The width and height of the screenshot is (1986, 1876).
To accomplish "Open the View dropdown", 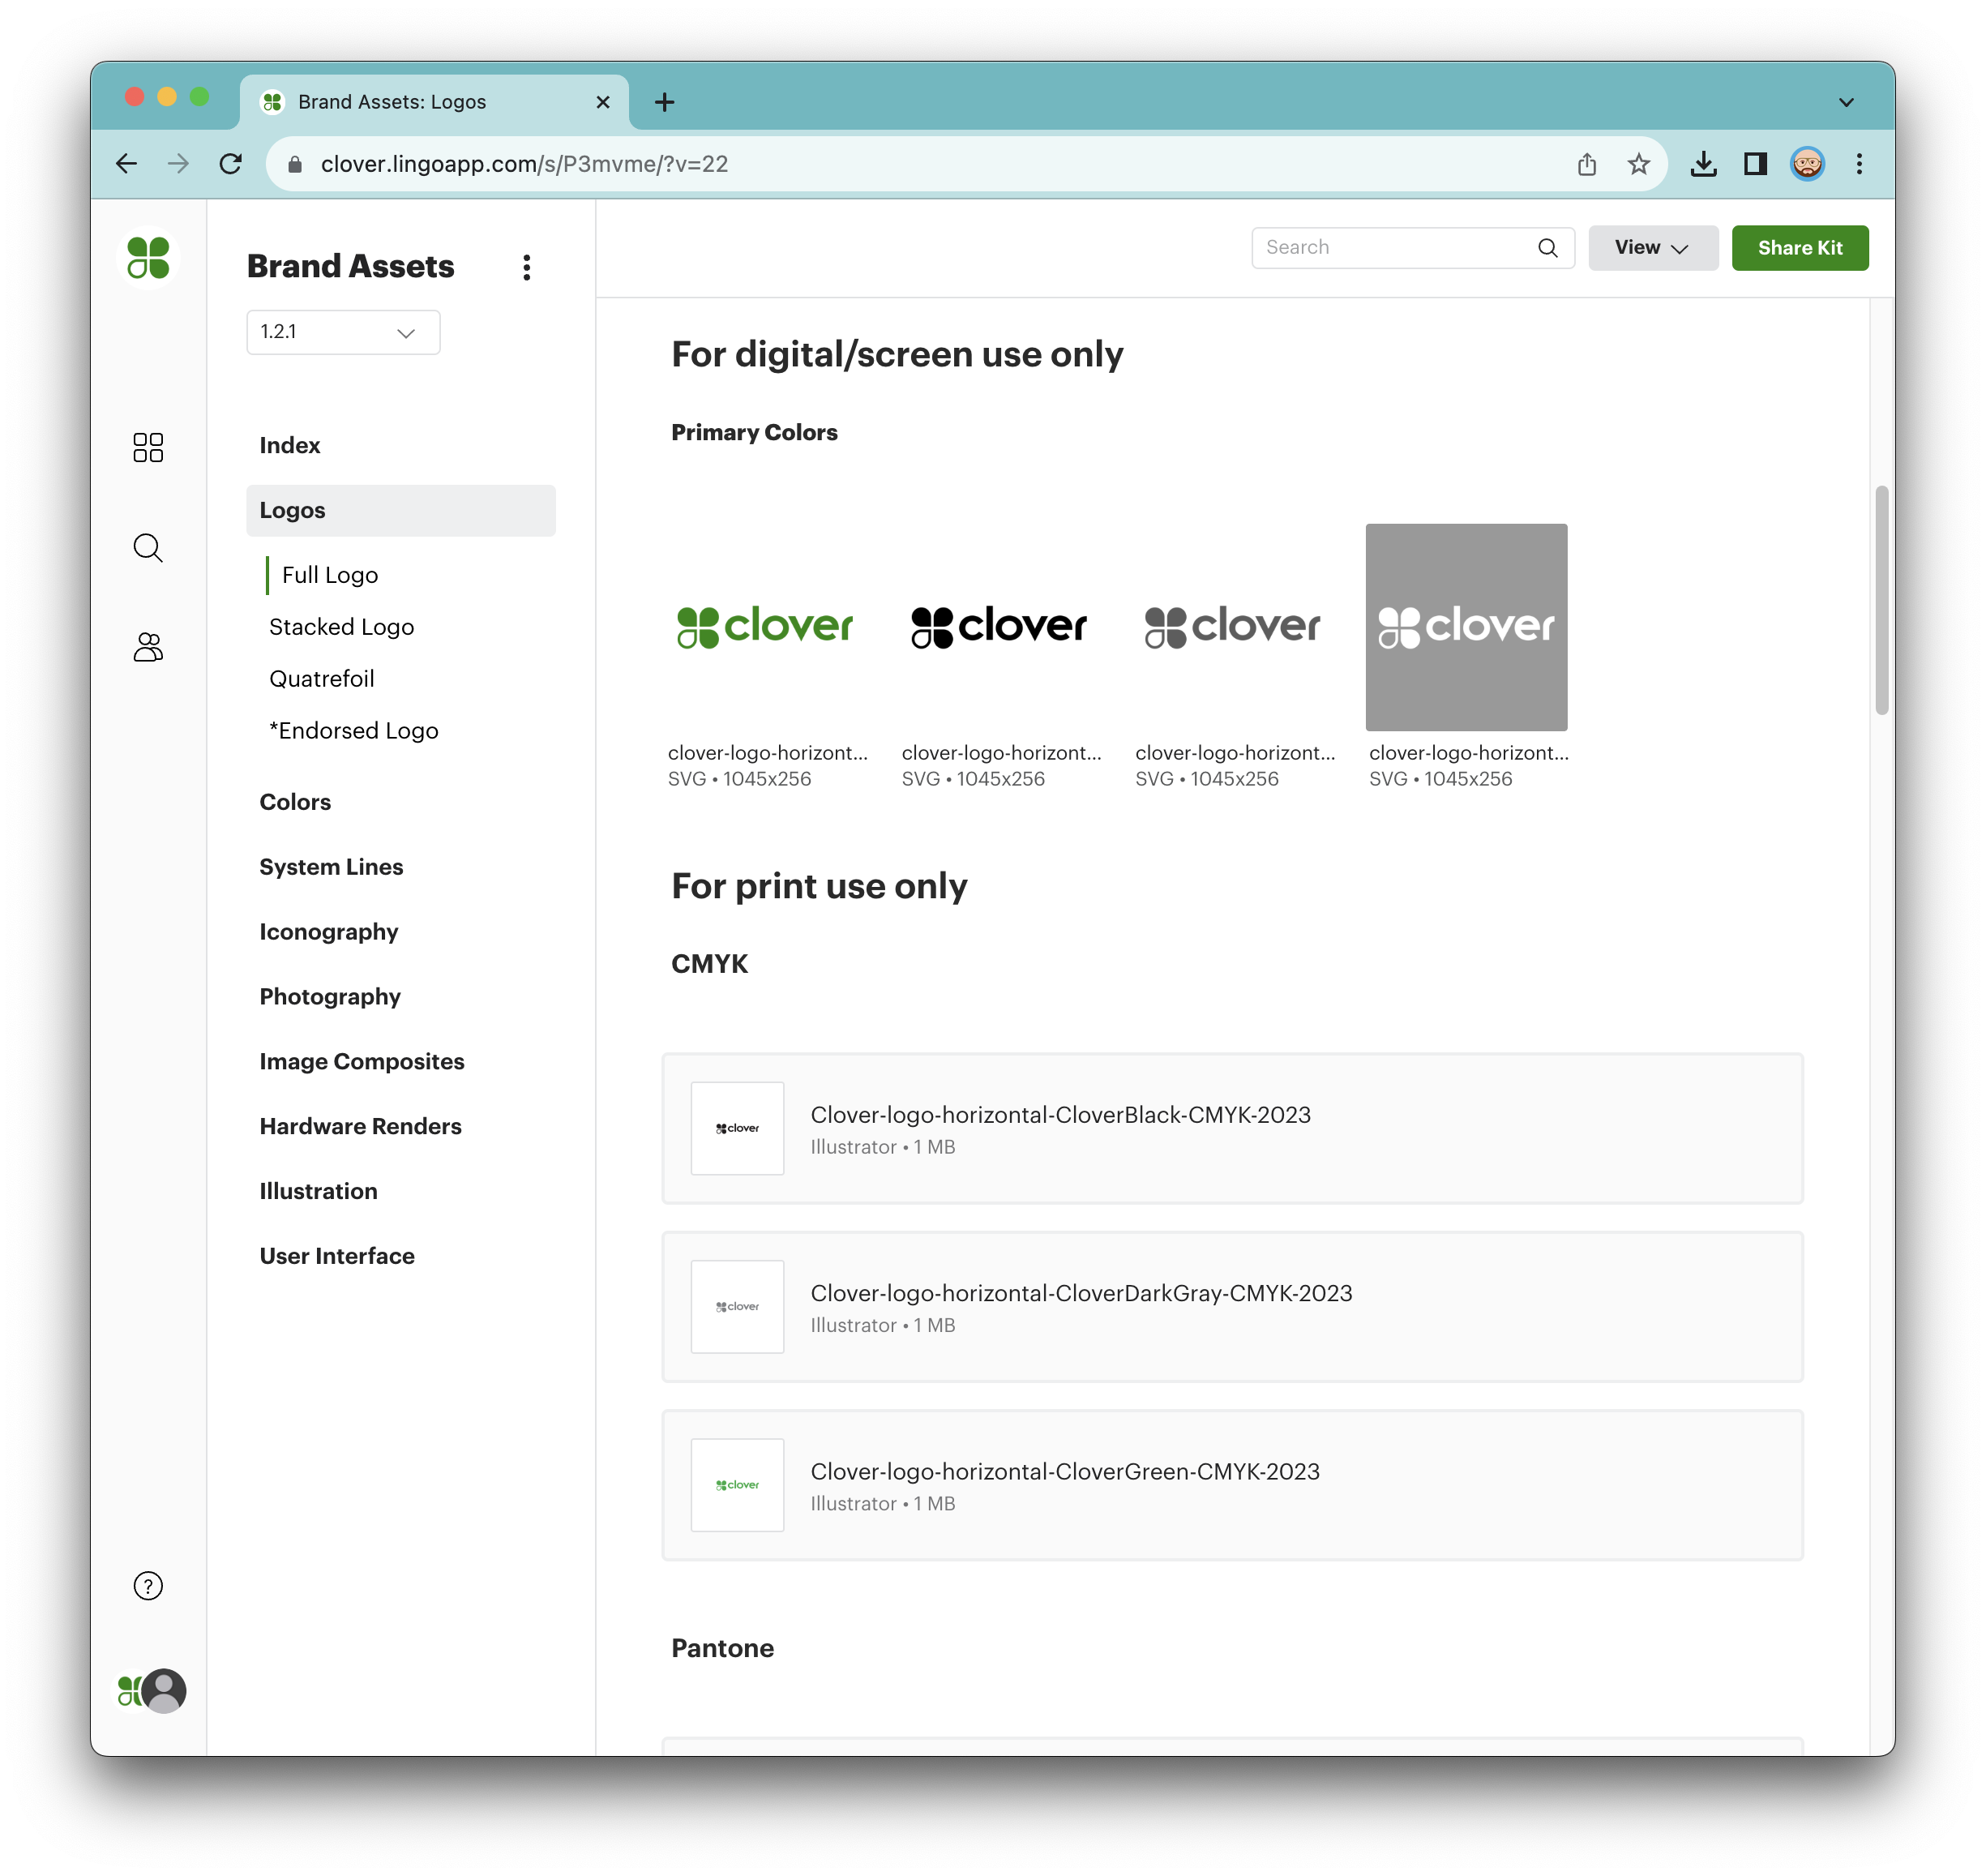I will point(1652,248).
